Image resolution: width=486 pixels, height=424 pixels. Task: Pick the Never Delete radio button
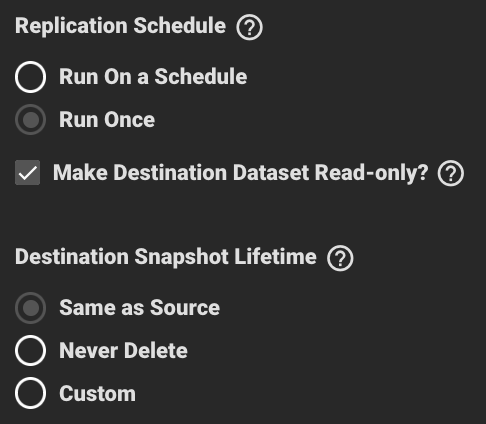click(30, 351)
